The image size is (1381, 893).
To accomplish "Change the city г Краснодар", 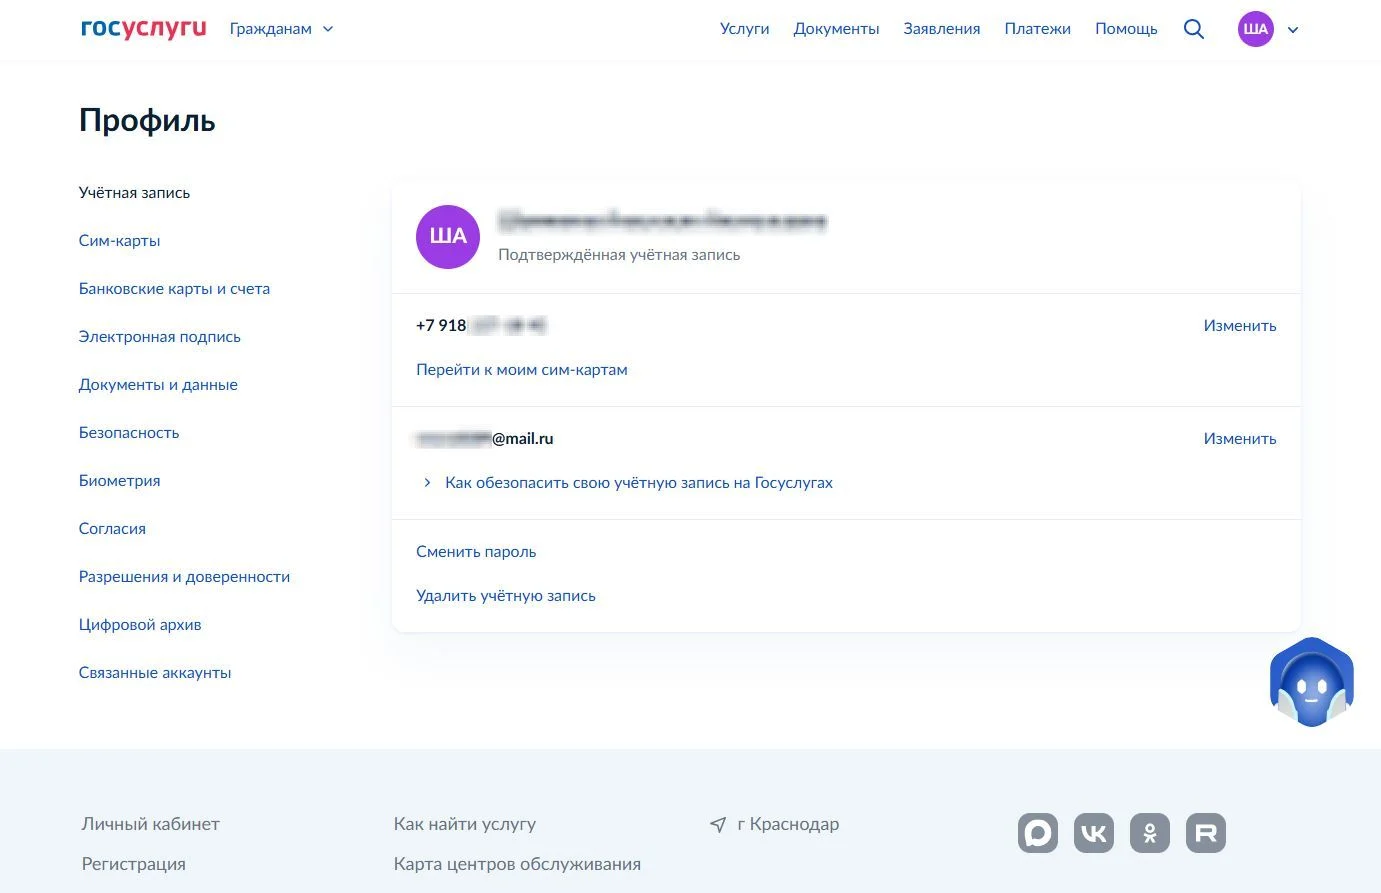I will tap(788, 824).
